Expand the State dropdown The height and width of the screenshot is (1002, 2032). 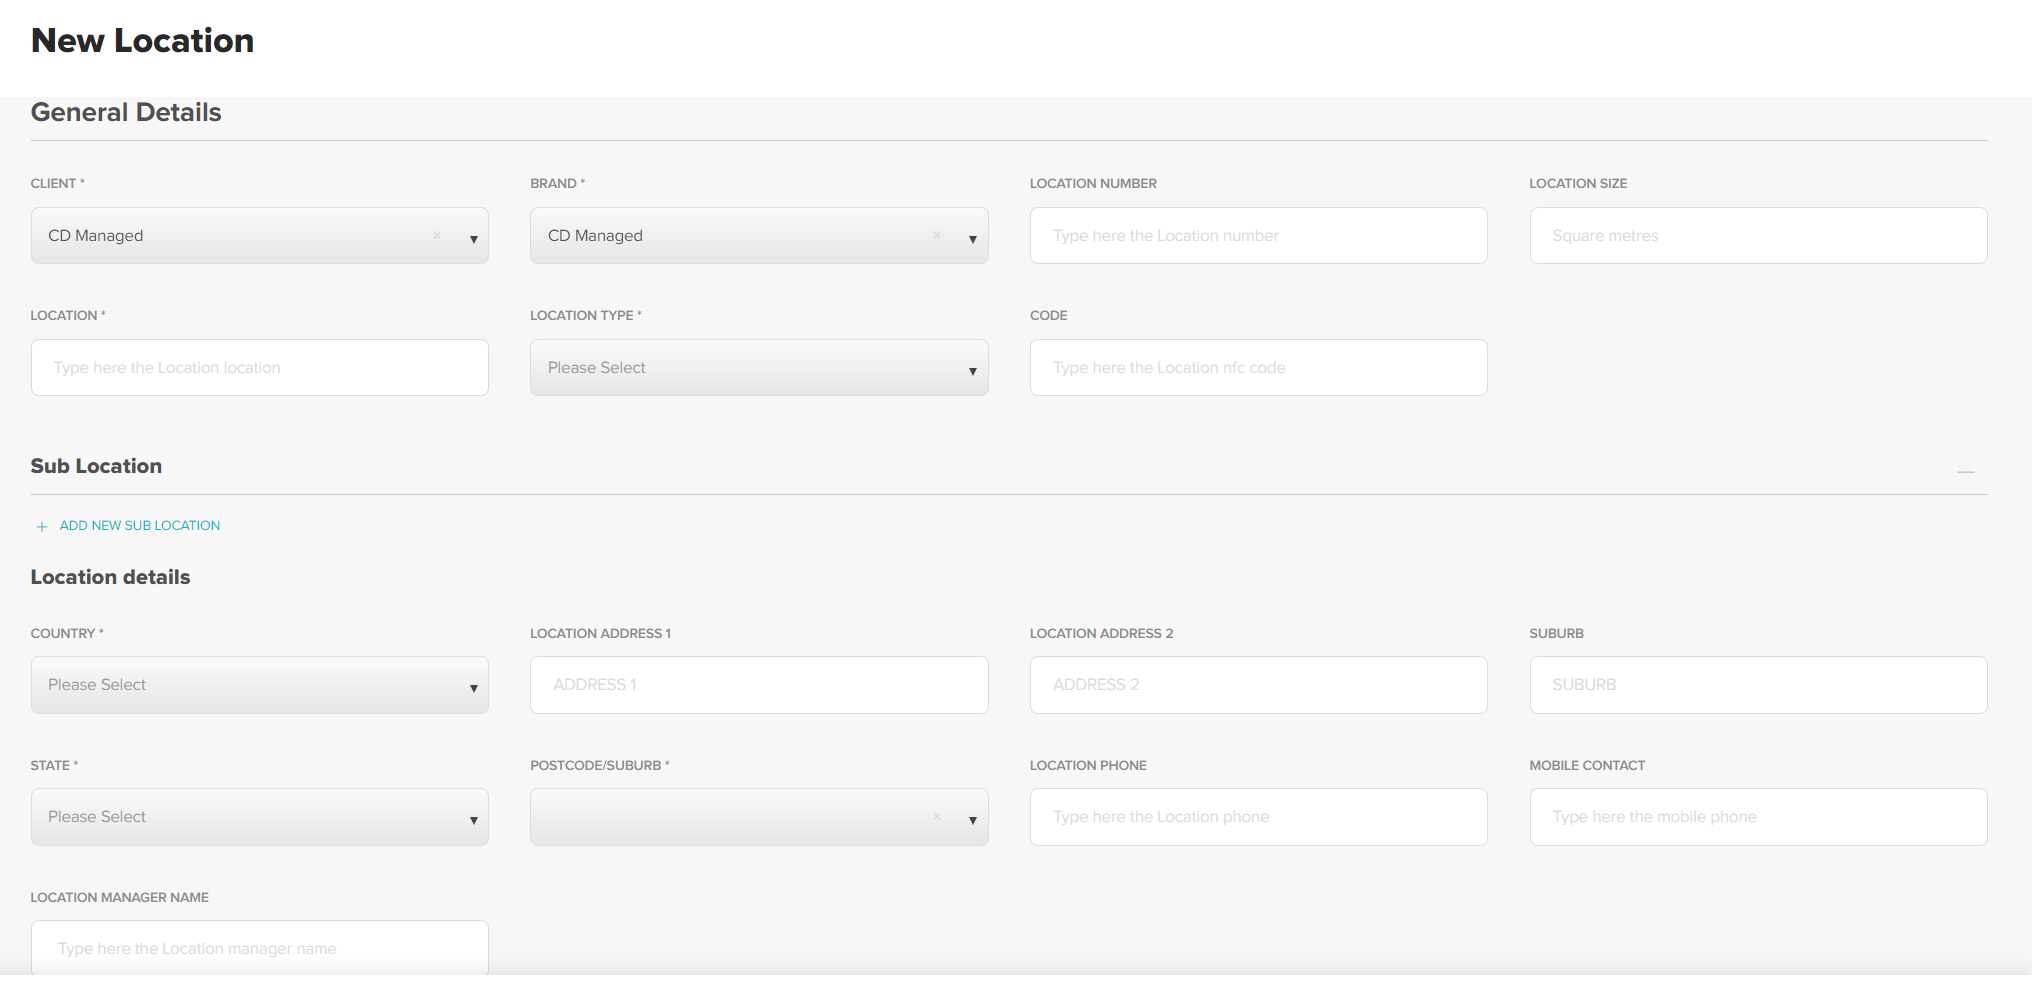[473, 819]
